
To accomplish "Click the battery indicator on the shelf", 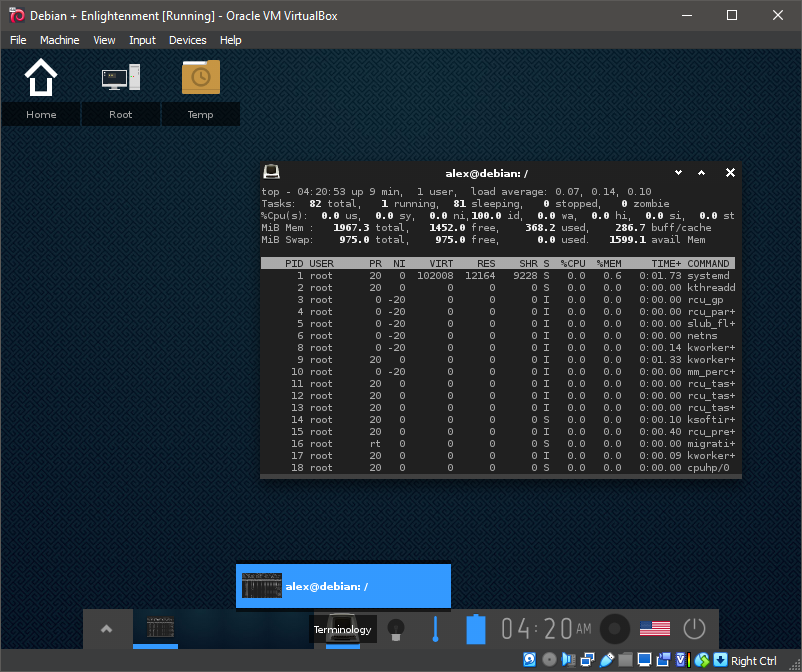I will (x=476, y=629).
